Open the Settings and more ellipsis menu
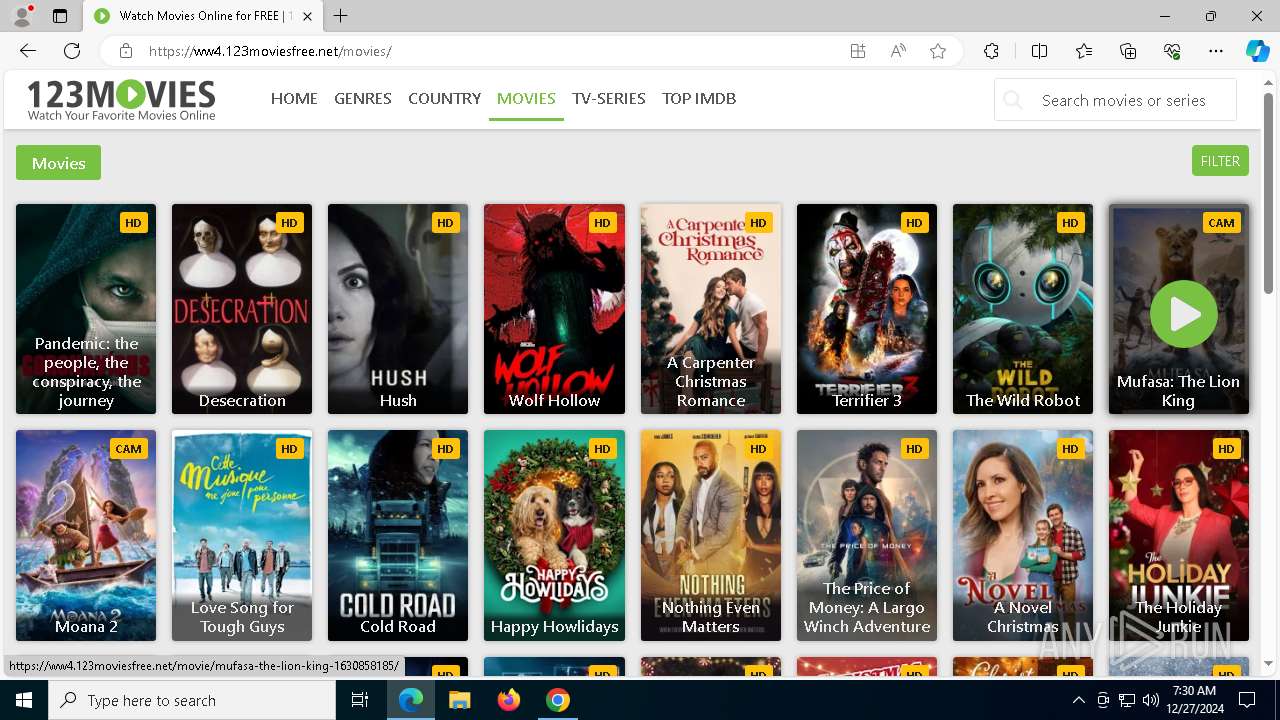1280x720 pixels. click(x=1216, y=51)
